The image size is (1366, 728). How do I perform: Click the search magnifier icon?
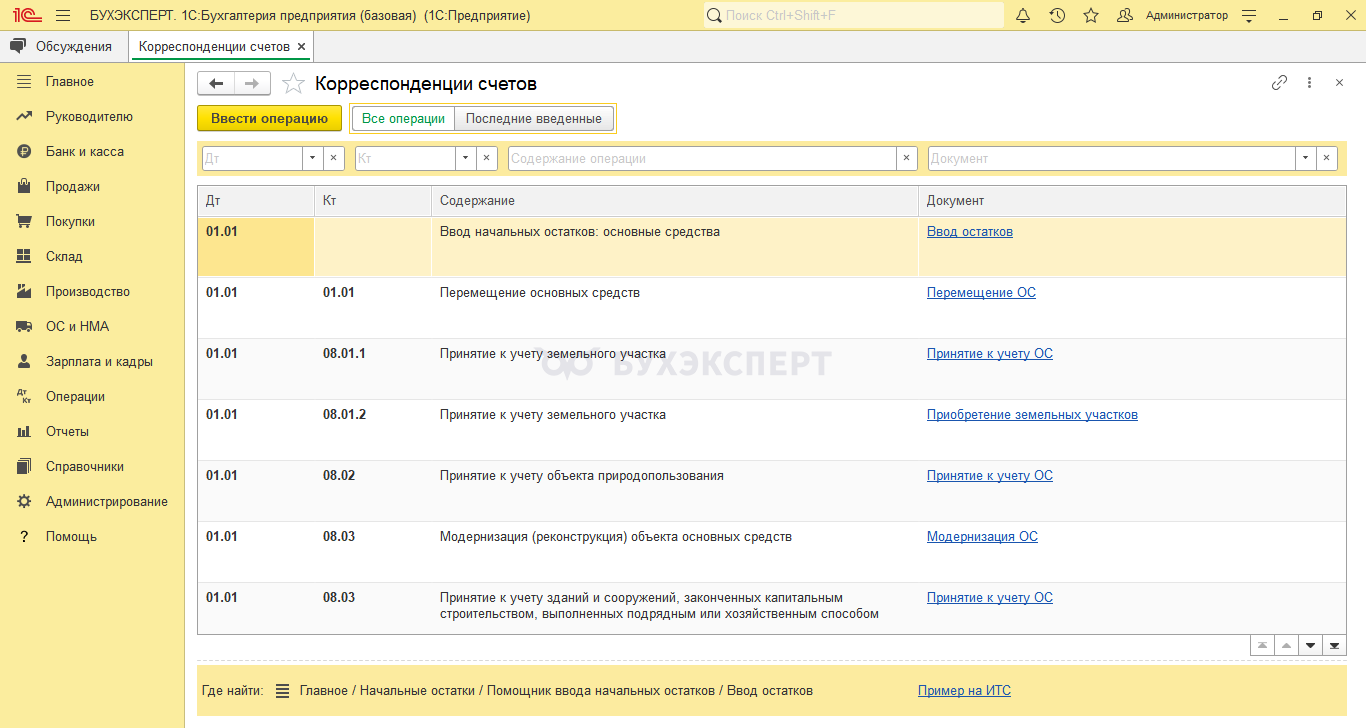pos(714,15)
